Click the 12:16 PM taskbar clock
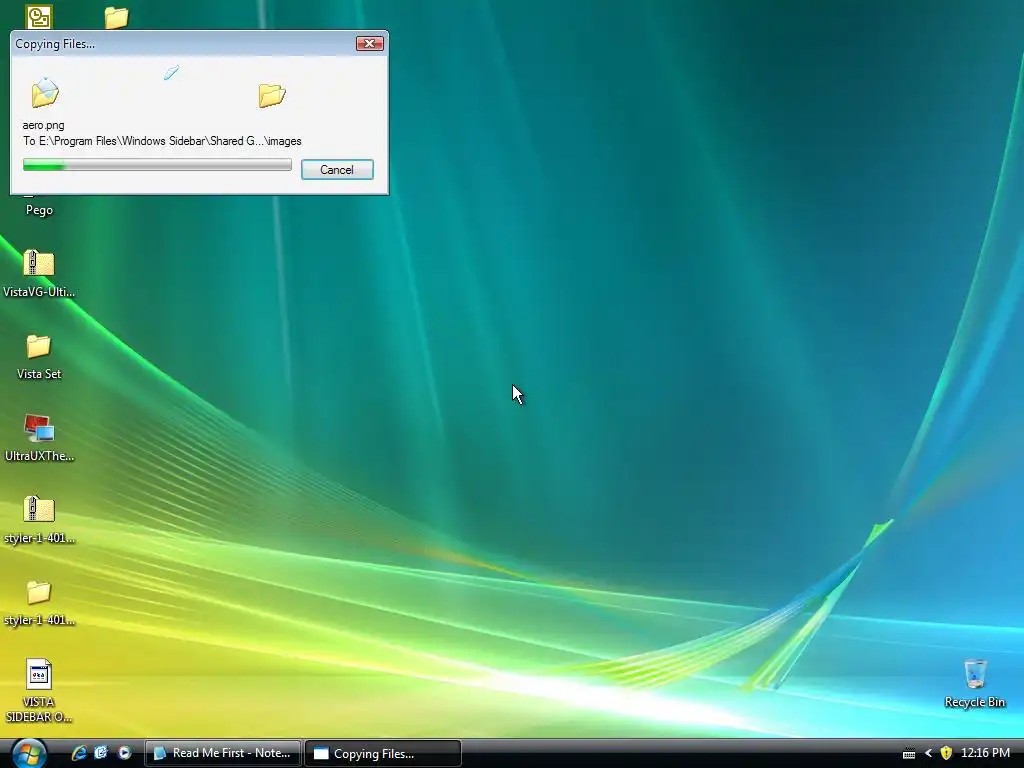The image size is (1024, 768). pyautogui.click(x=985, y=753)
